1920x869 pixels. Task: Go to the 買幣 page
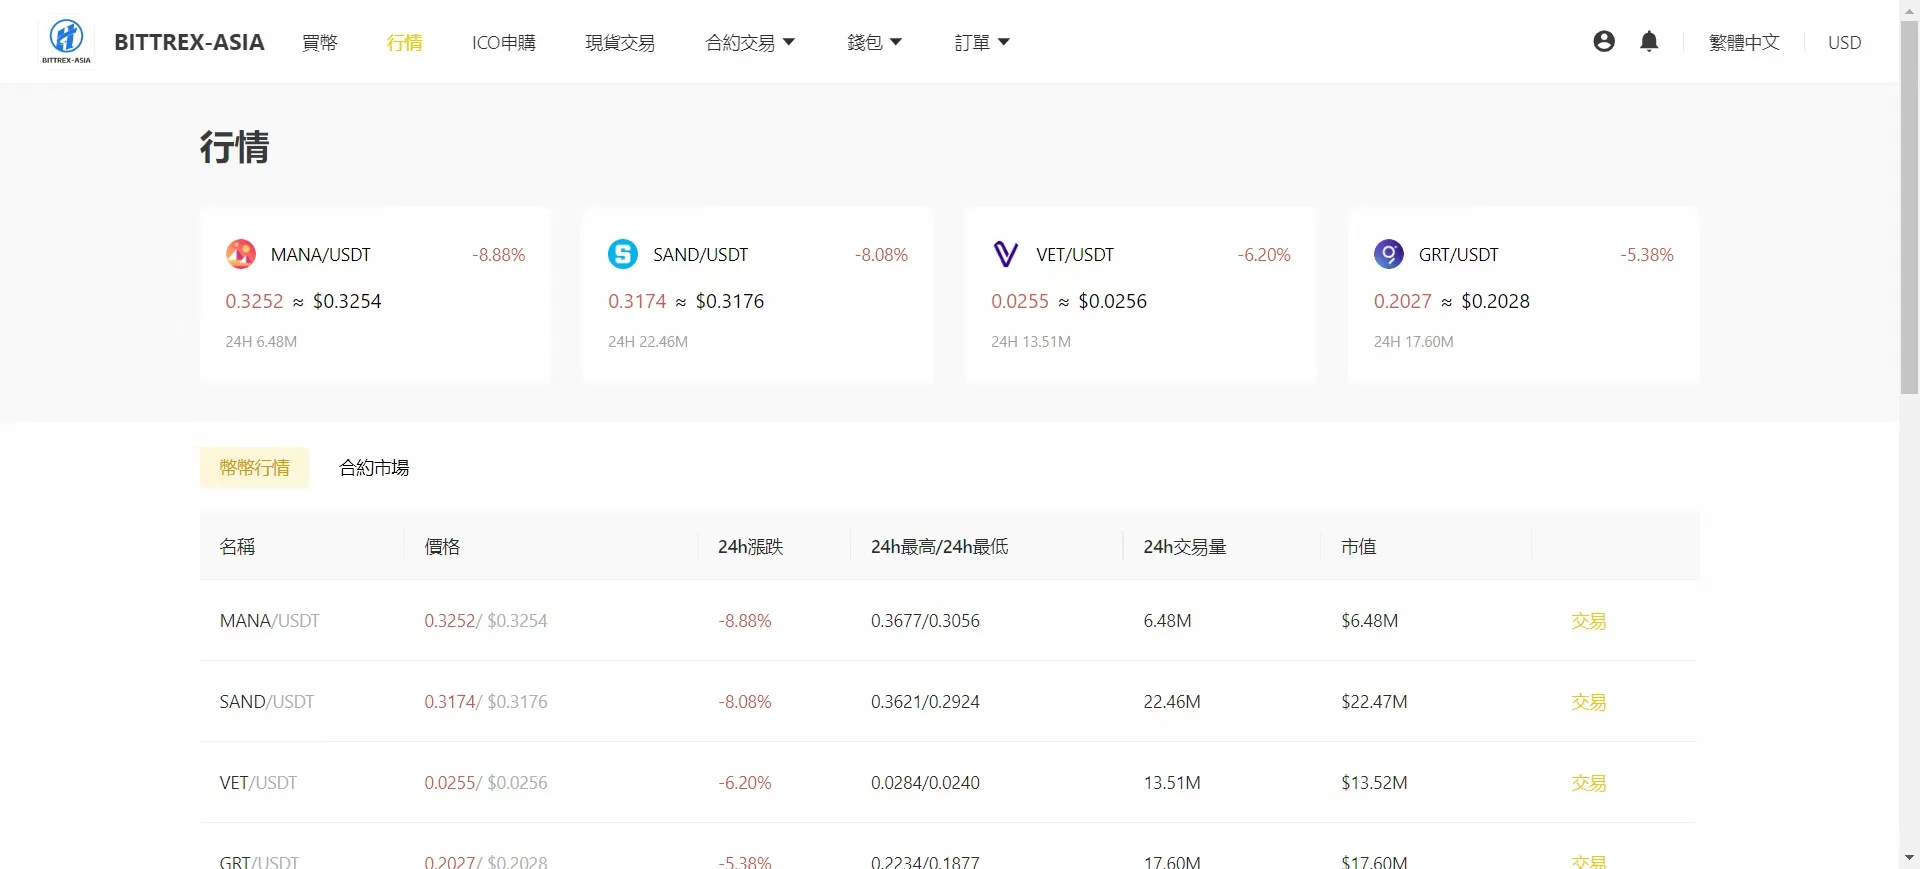tap(320, 42)
